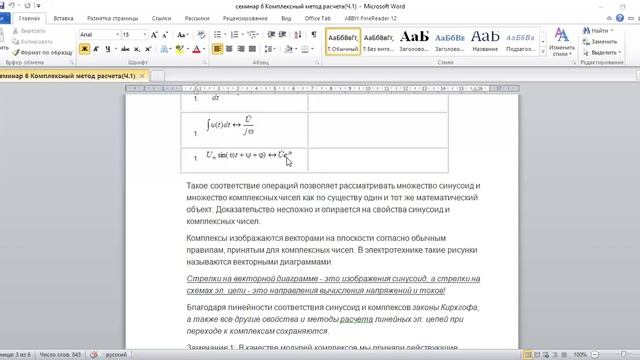
Task: Expand the styles gallery
Action: coord(543,52)
